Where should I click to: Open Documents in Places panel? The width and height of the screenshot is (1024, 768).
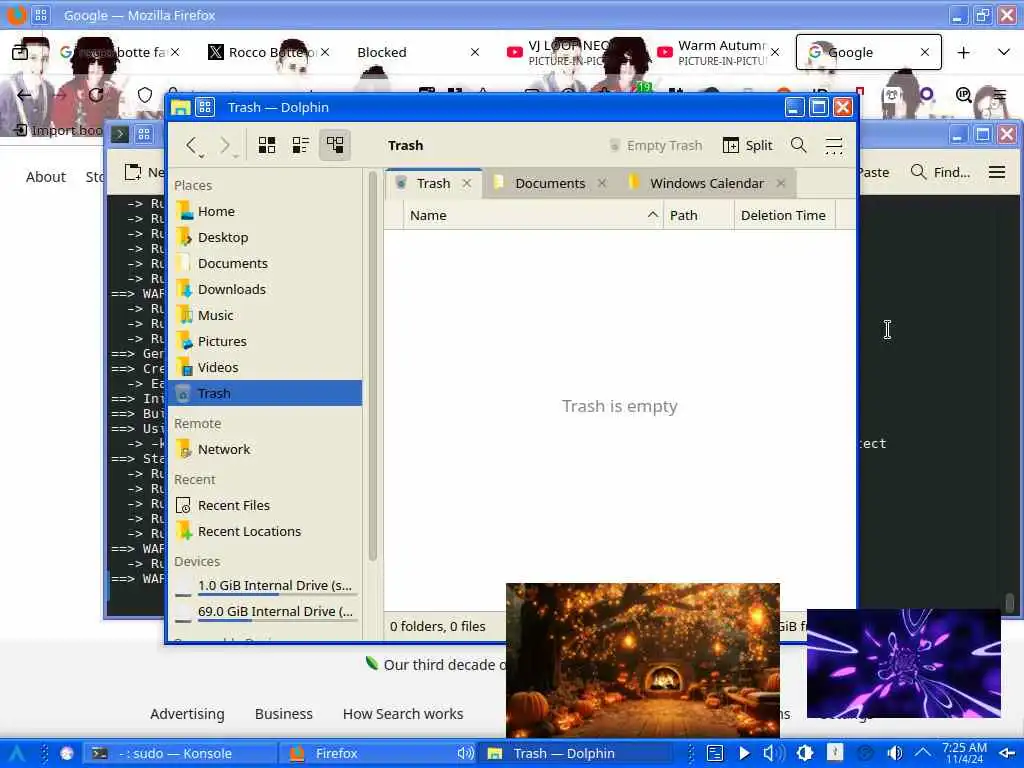[x=264, y=264]
